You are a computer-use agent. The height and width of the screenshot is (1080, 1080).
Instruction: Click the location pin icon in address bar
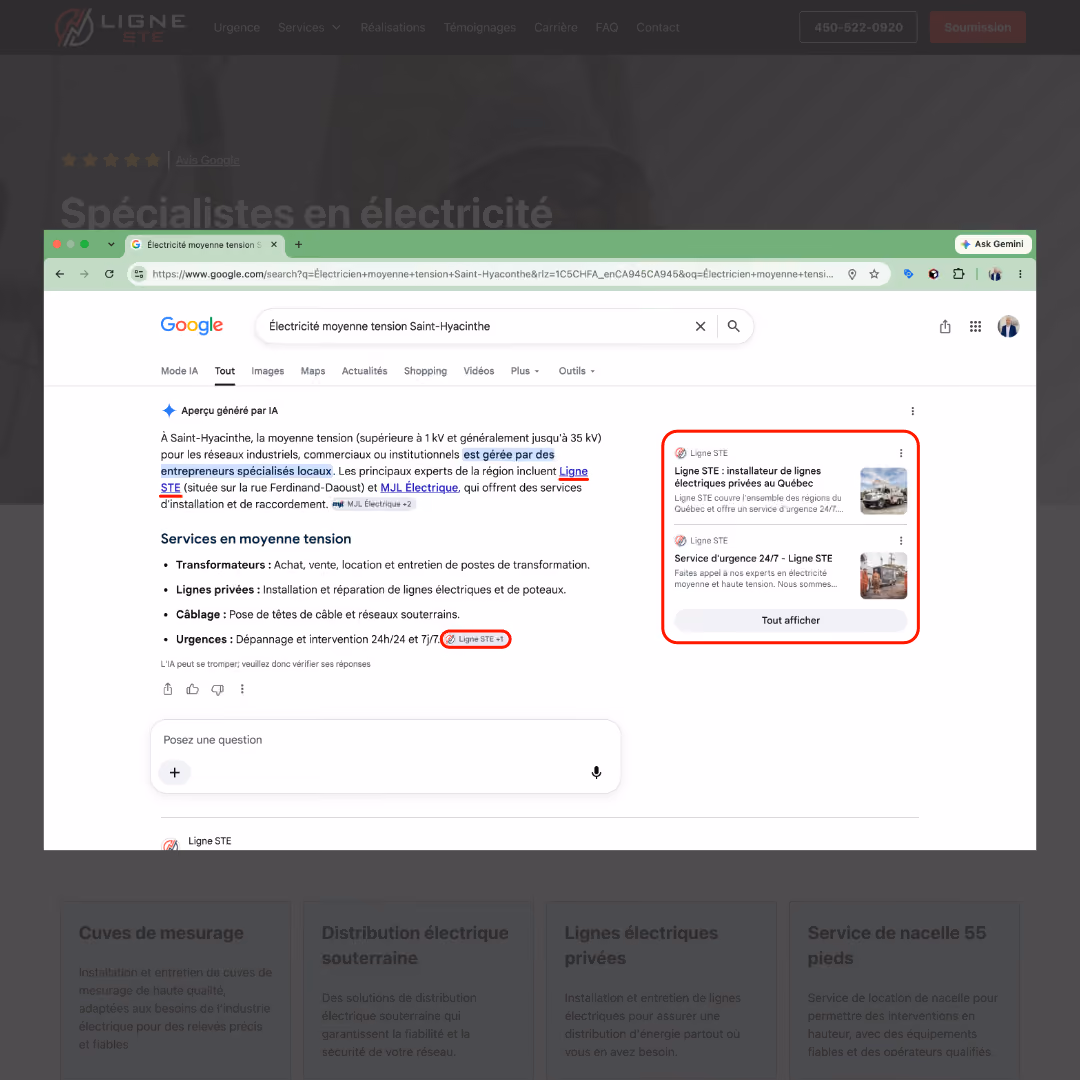pyautogui.click(x=852, y=274)
